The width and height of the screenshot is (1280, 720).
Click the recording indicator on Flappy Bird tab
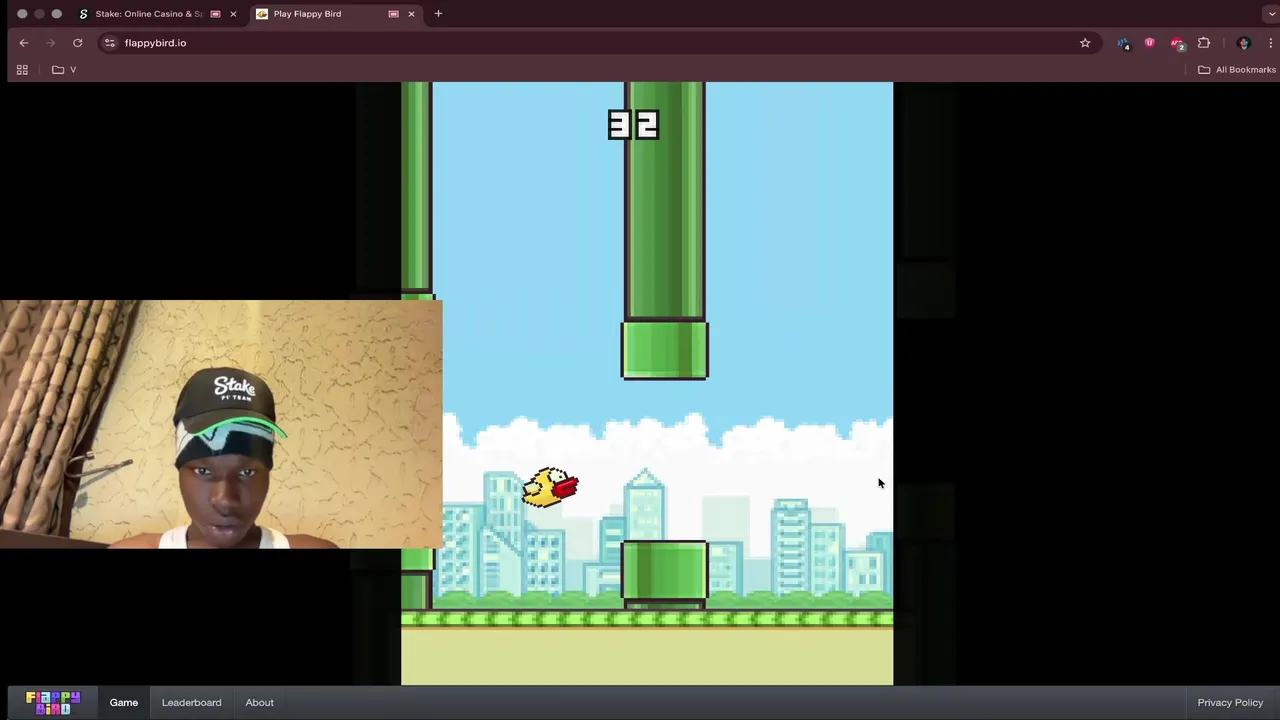393,14
